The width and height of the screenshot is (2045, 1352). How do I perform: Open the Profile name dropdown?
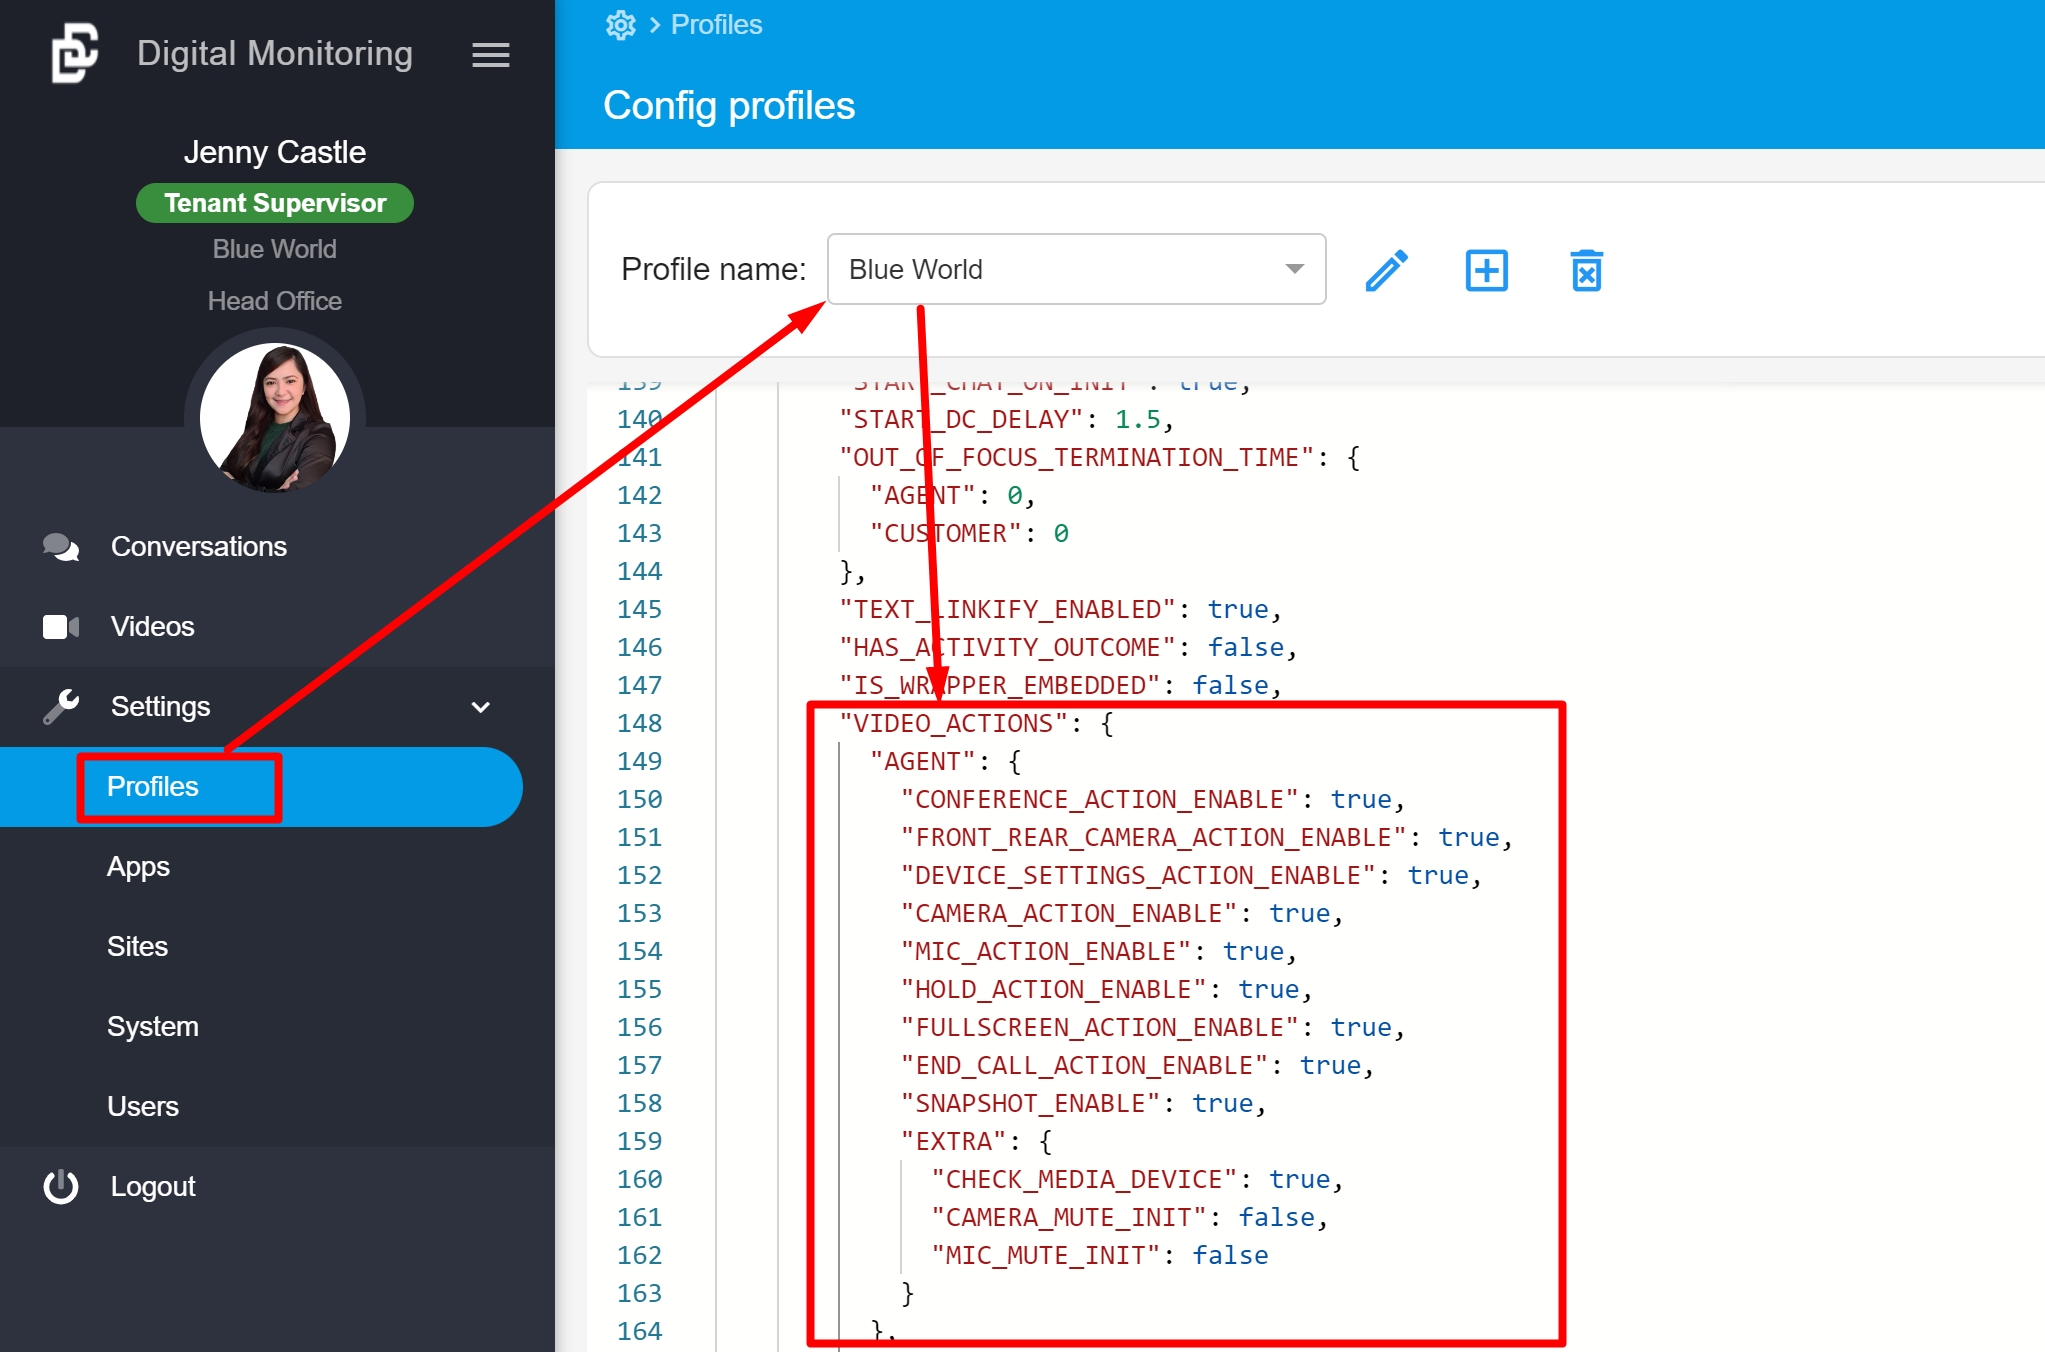1075,269
